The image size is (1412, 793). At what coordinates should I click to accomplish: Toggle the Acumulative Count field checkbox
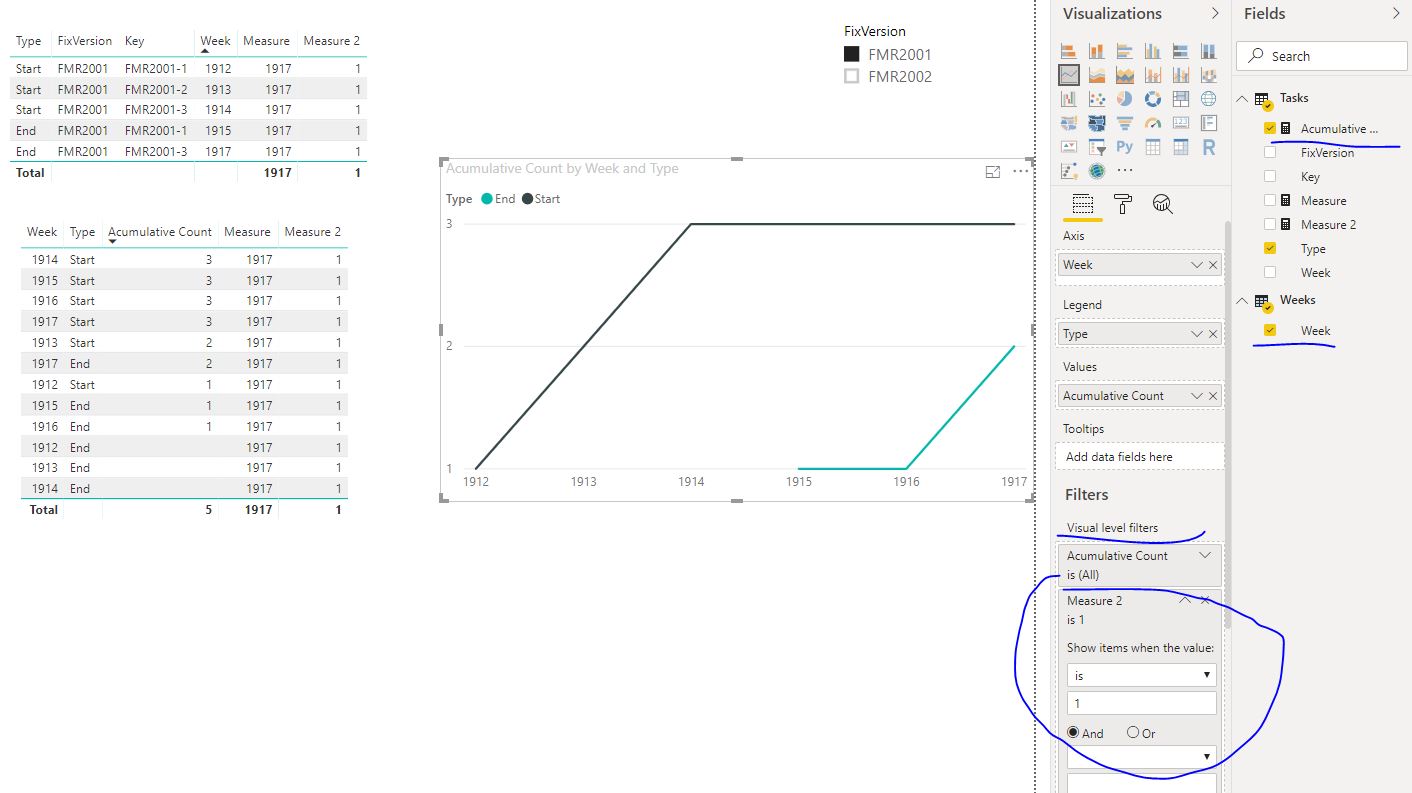[1270, 129]
